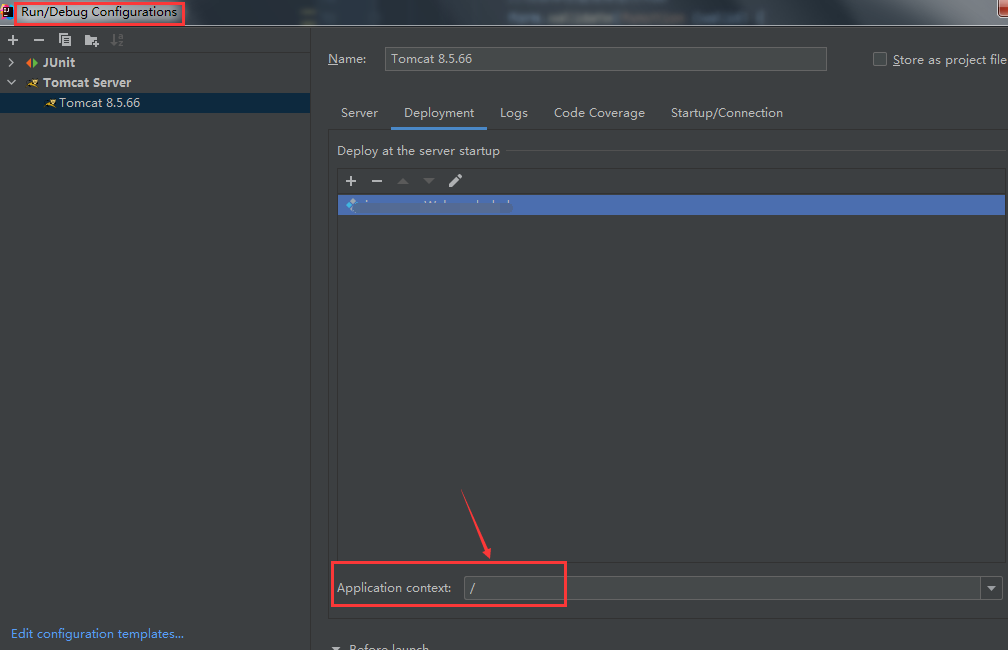Click the Tomcat Server group icon
The width and height of the screenshot is (1008, 650).
coord(32,83)
